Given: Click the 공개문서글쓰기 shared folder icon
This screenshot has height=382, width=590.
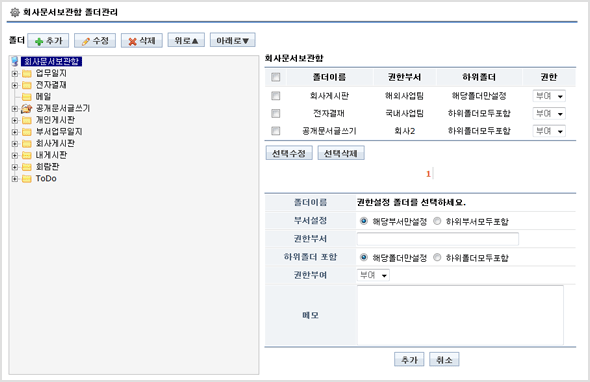Looking at the screenshot, I should click(26, 108).
